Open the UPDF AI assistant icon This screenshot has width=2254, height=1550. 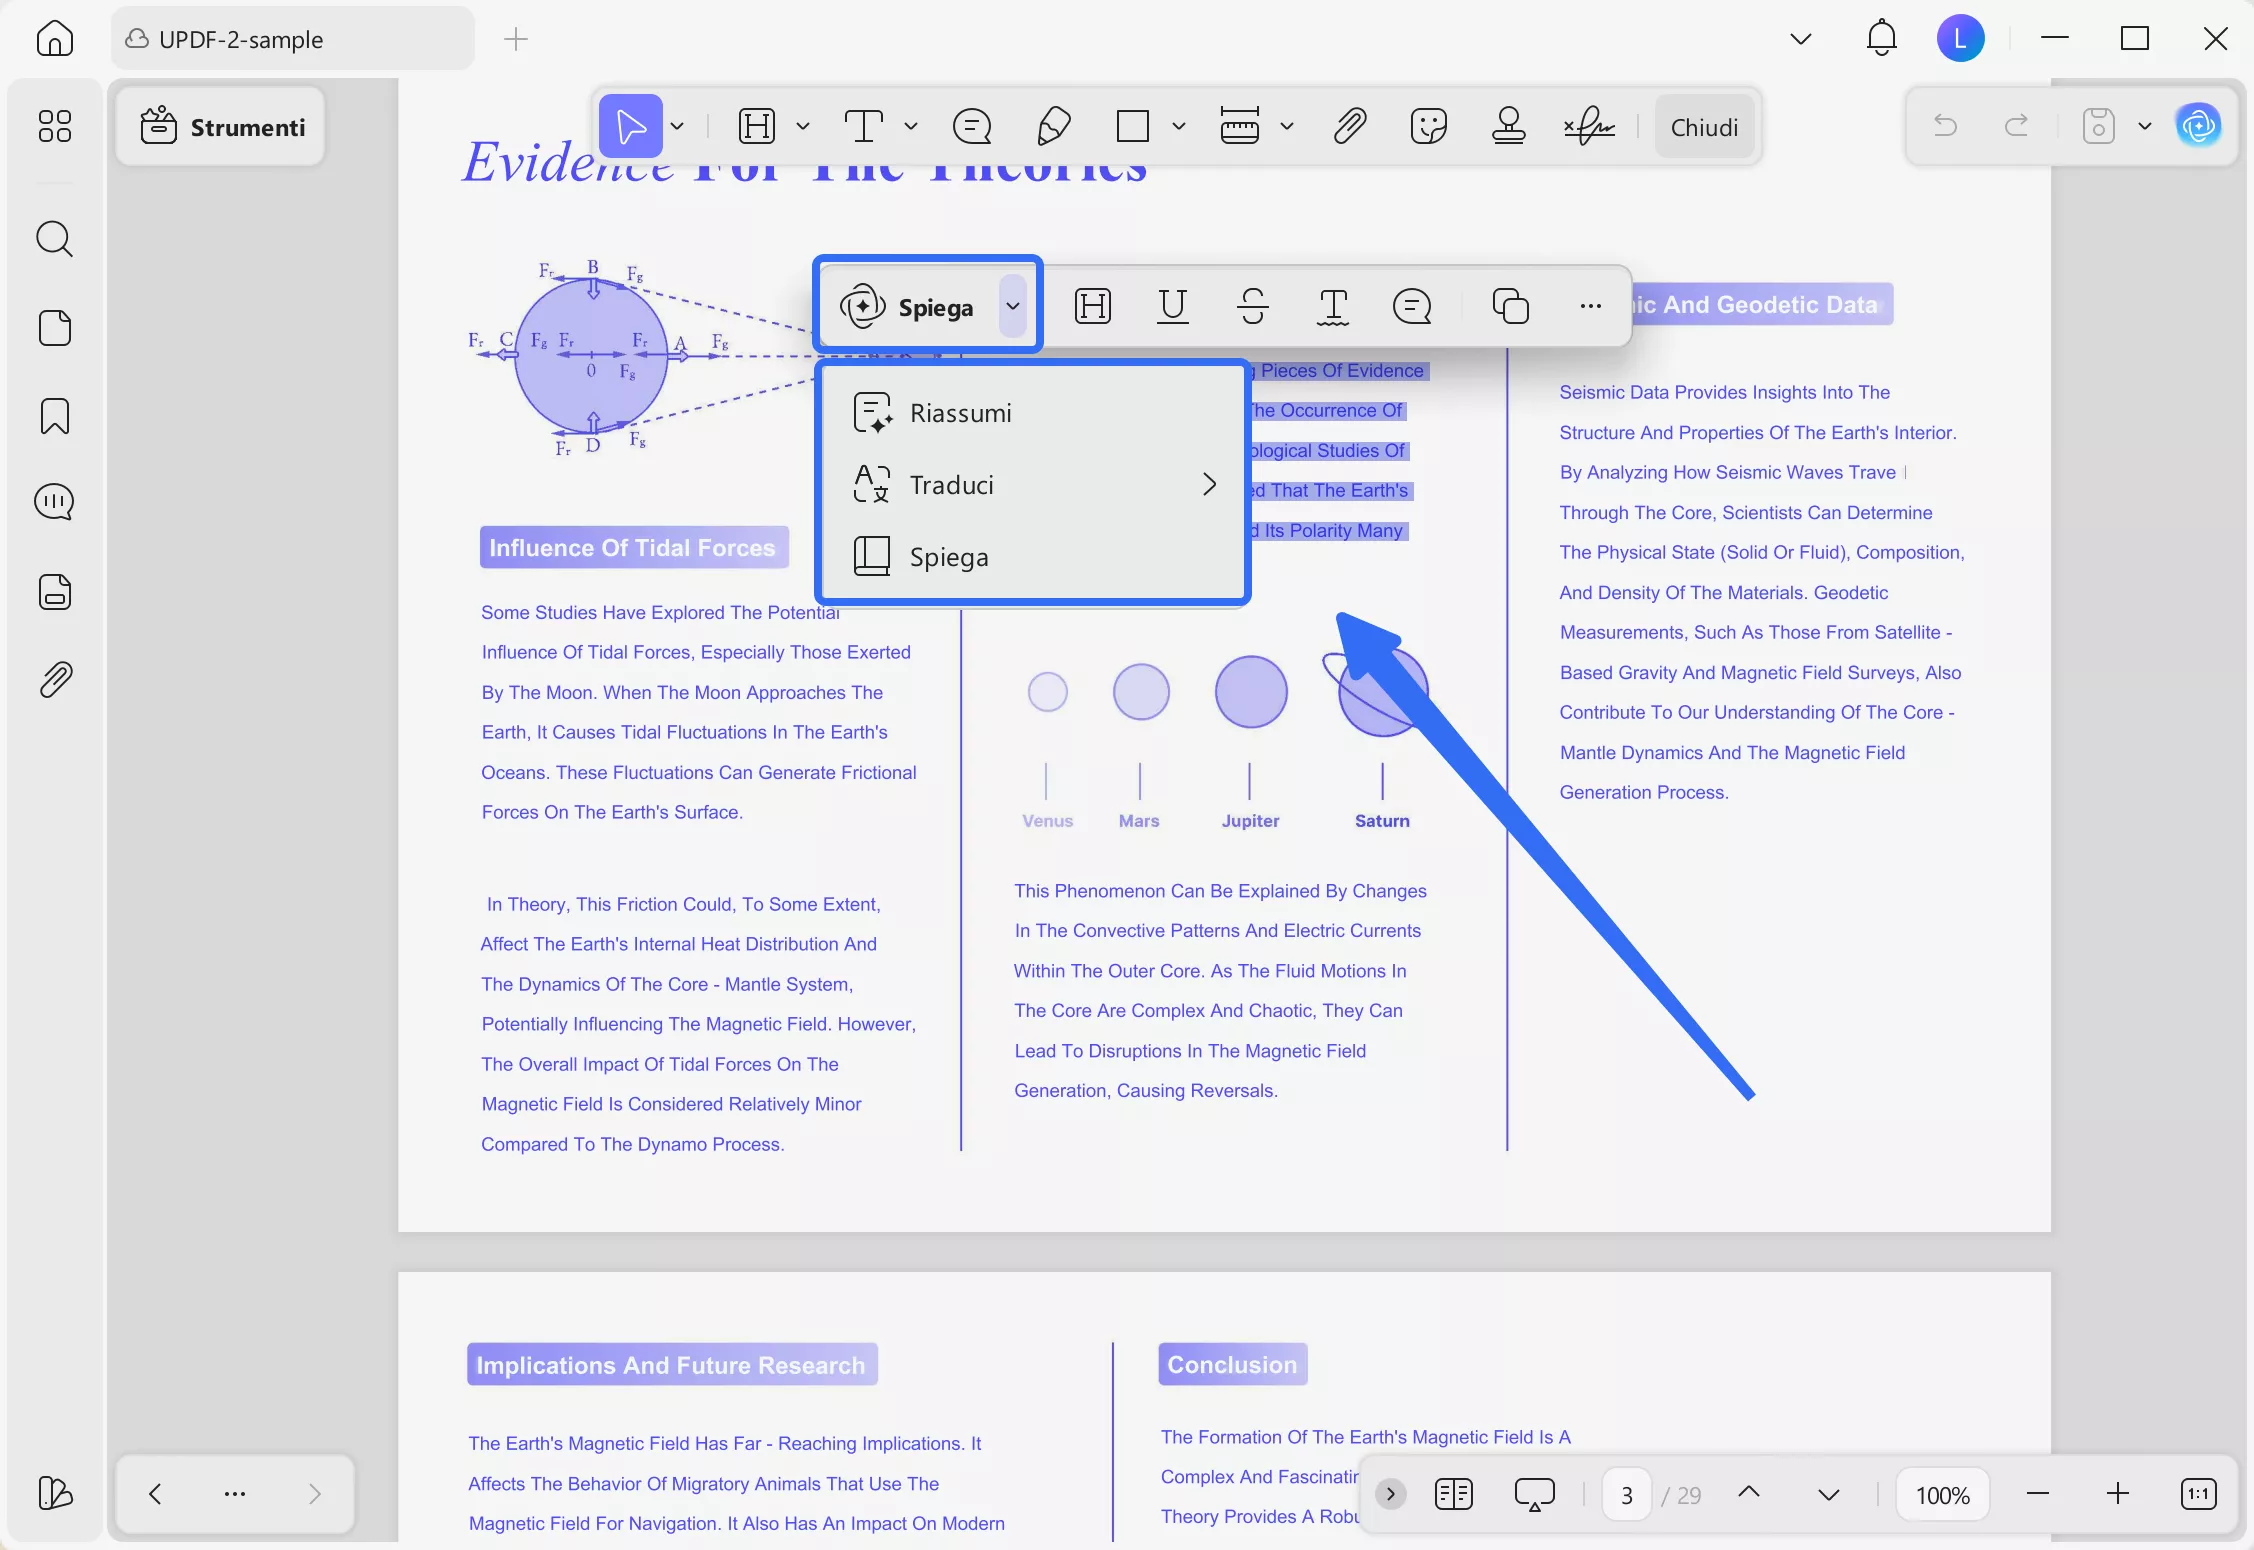[x=2198, y=126]
